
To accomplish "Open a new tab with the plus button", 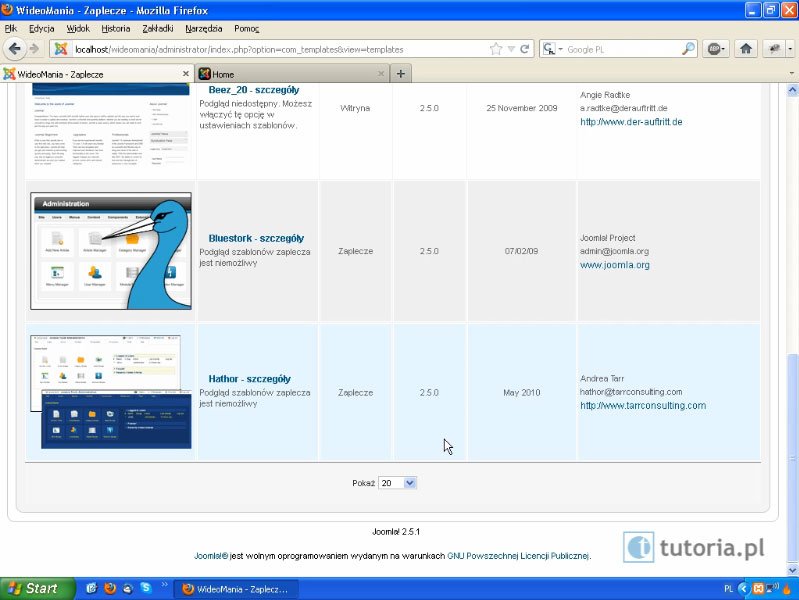I will click(x=401, y=74).
